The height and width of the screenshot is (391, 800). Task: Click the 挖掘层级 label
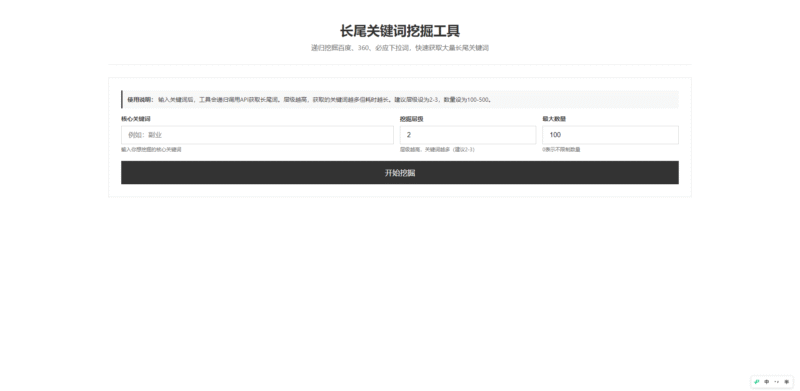[411, 119]
